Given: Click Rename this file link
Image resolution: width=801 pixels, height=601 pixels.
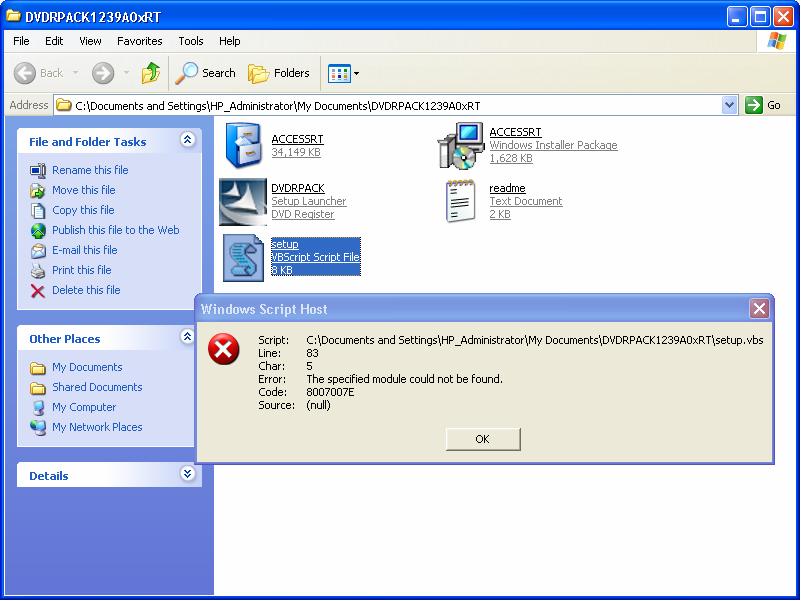Looking at the screenshot, I should (90, 170).
